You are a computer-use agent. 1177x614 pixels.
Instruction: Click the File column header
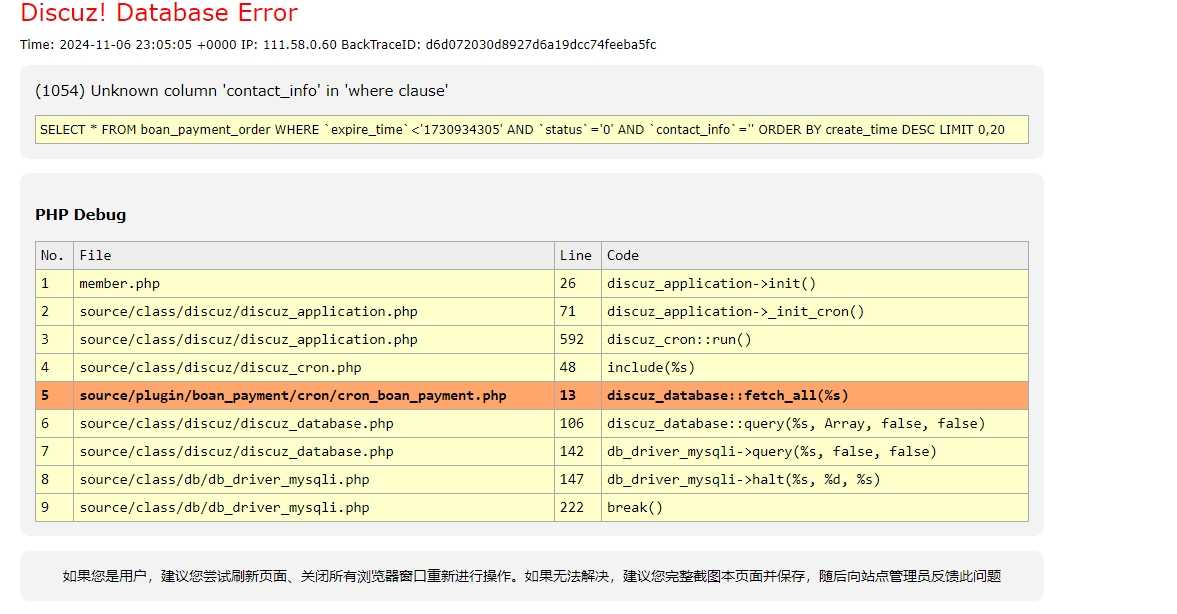point(96,256)
